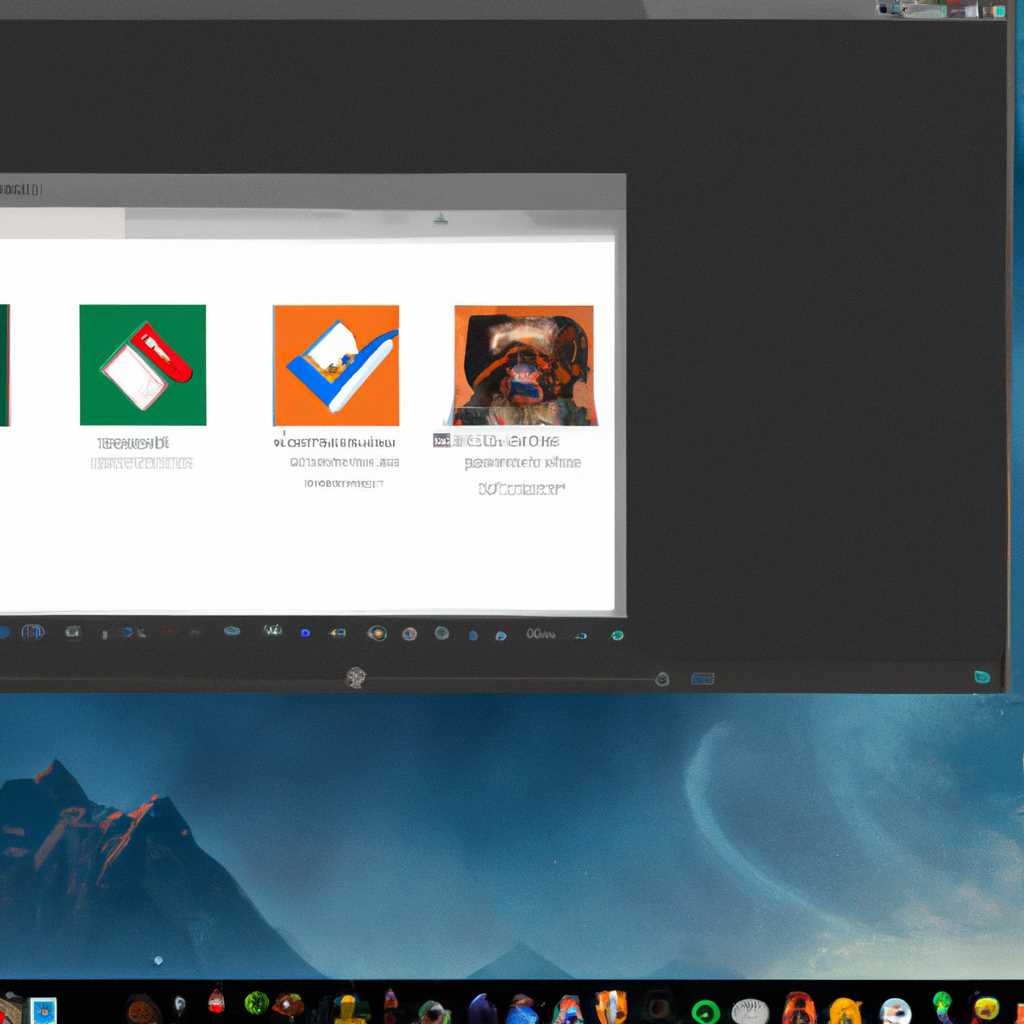Click the round handle on the bottom slider

point(356,677)
